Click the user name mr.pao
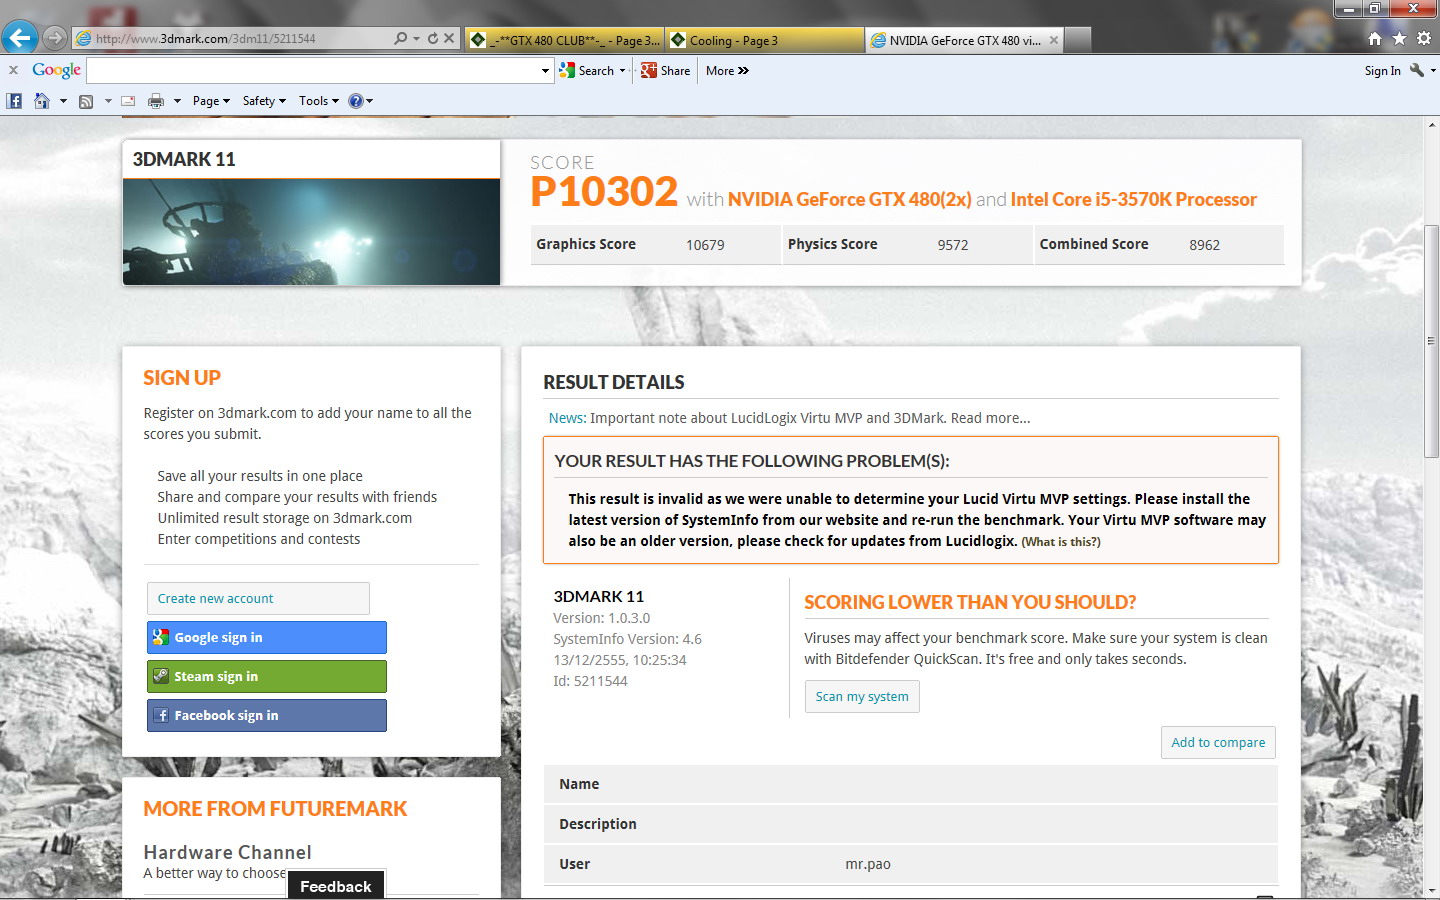The height and width of the screenshot is (900, 1440). pos(868,864)
